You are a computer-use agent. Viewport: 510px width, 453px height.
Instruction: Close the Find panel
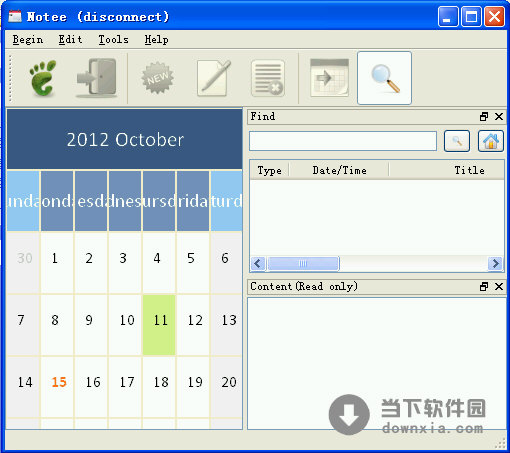pyautogui.click(x=499, y=116)
